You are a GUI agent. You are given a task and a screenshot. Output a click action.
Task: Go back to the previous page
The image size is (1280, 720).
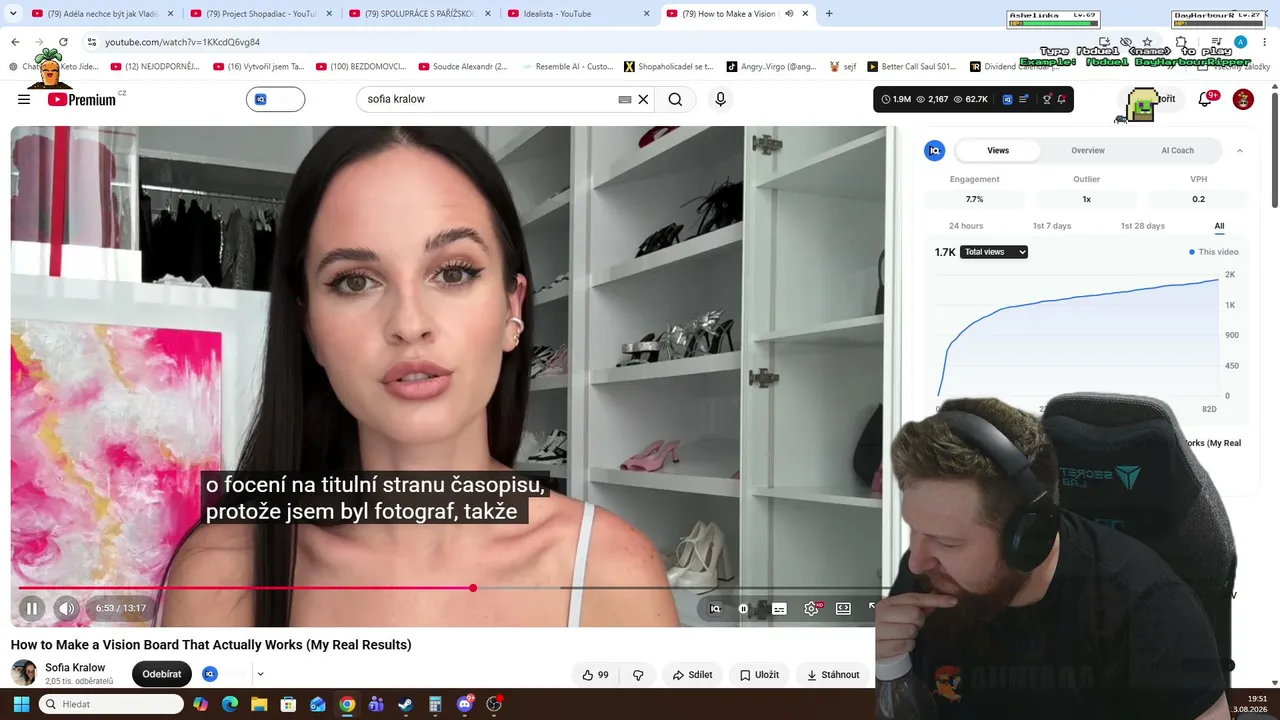click(15, 42)
